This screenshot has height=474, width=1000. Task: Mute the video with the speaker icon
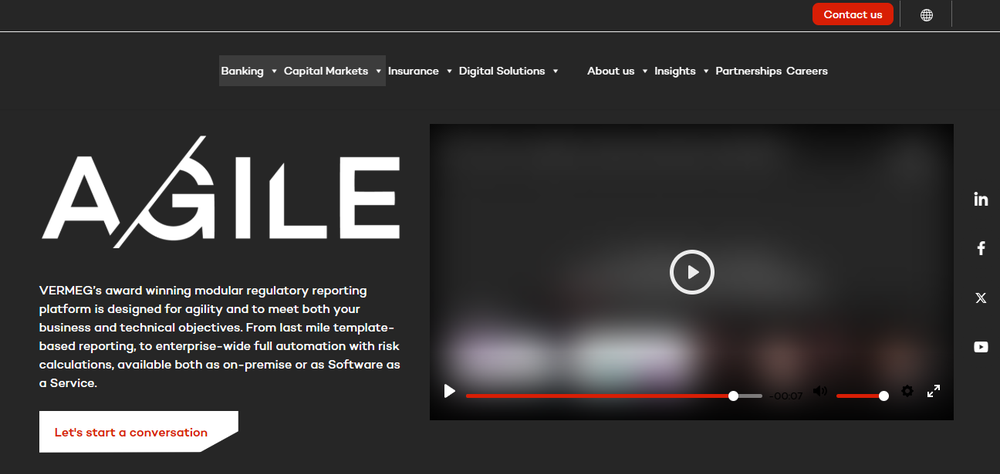[820, 391]
